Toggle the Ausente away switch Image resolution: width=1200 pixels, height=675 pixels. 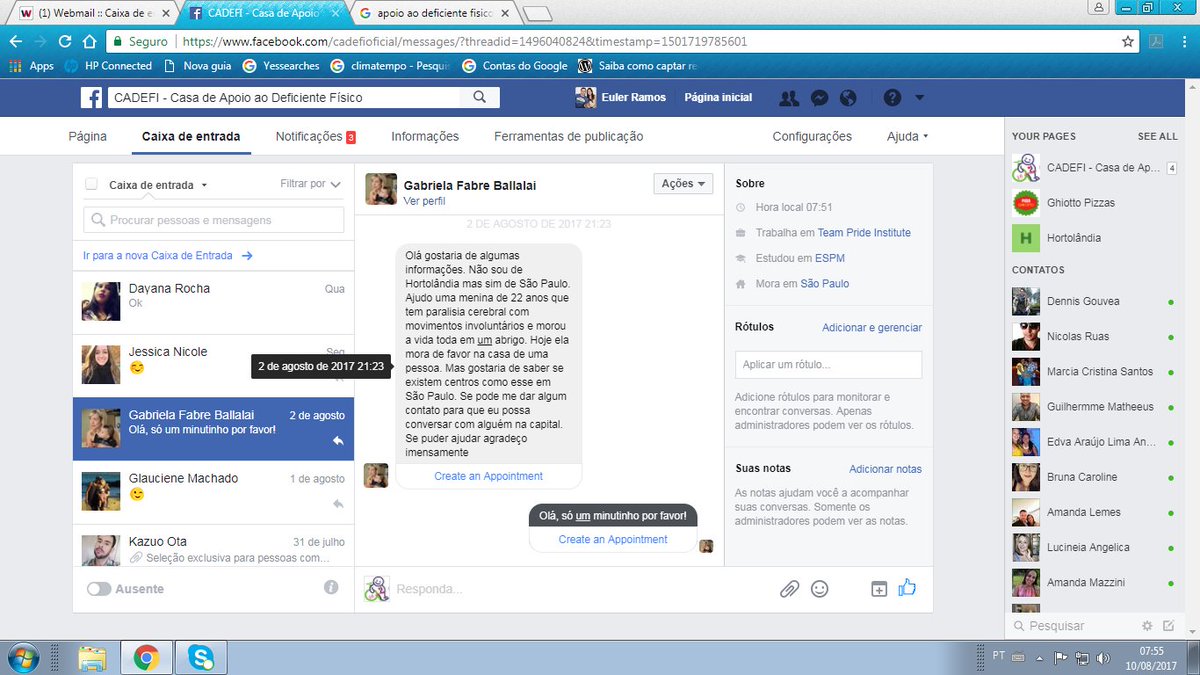tap(98, 589)
